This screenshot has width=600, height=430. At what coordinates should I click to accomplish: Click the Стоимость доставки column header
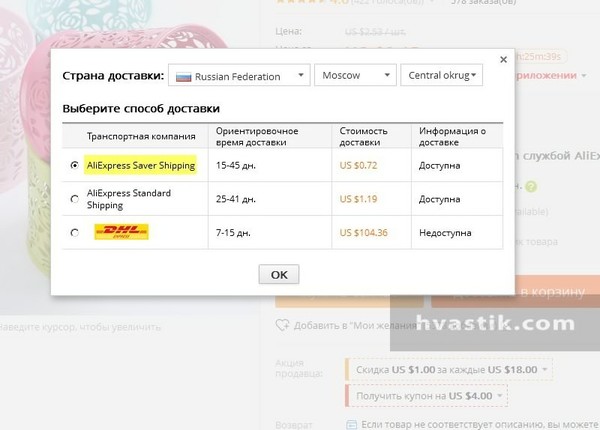(x=364, y=137)
